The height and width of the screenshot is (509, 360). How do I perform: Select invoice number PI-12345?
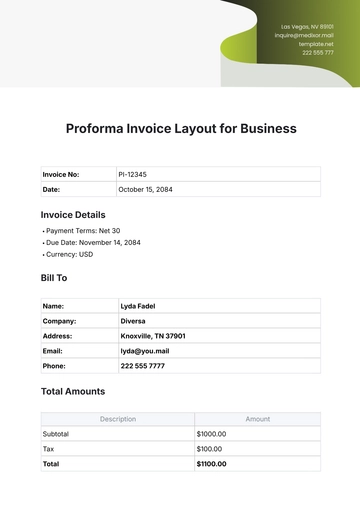(133, 174)
